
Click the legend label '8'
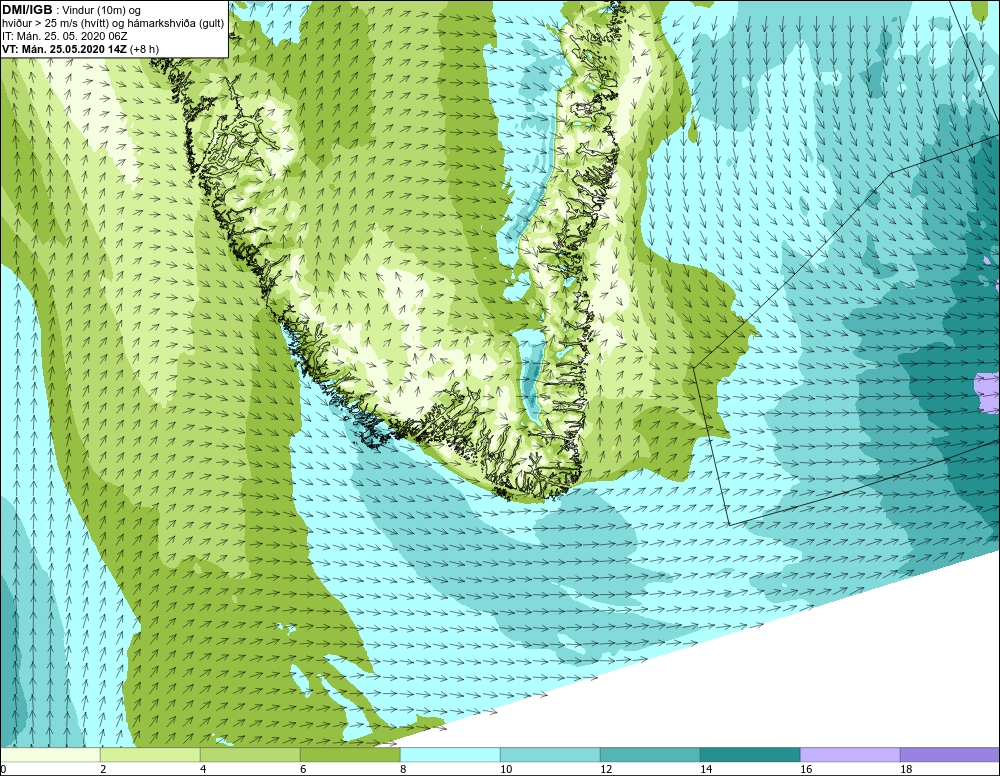(x=404, y=770)
